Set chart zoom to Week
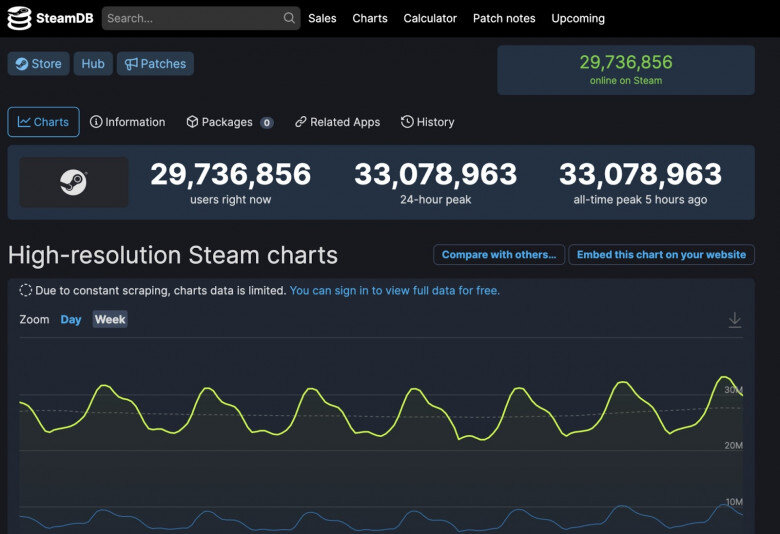780x534 pixels. tap(110, 320)
